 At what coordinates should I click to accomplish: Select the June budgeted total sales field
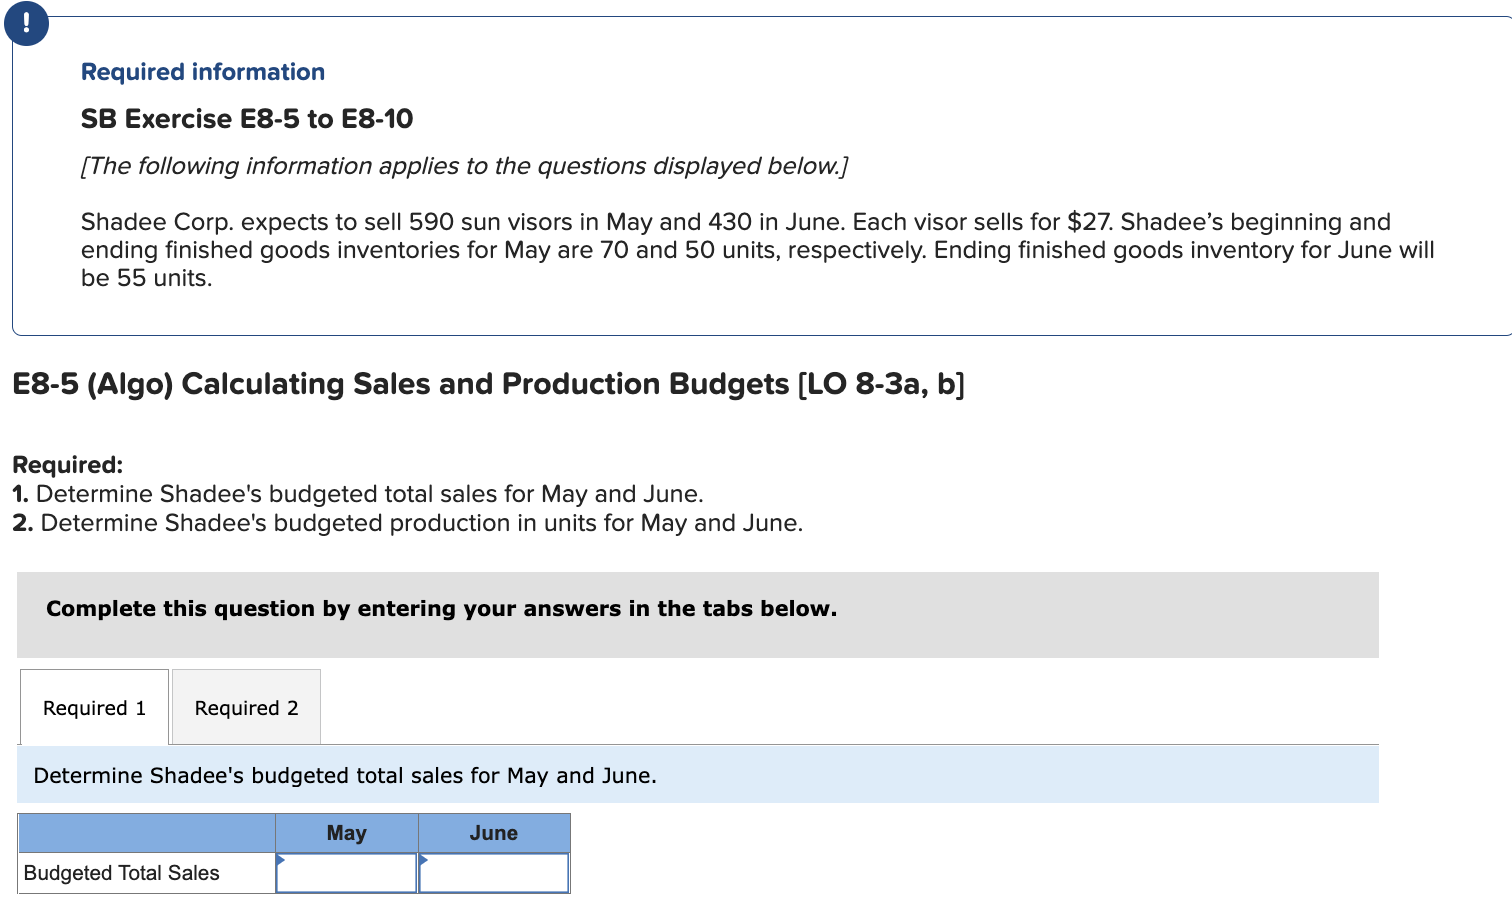point(494,873)
